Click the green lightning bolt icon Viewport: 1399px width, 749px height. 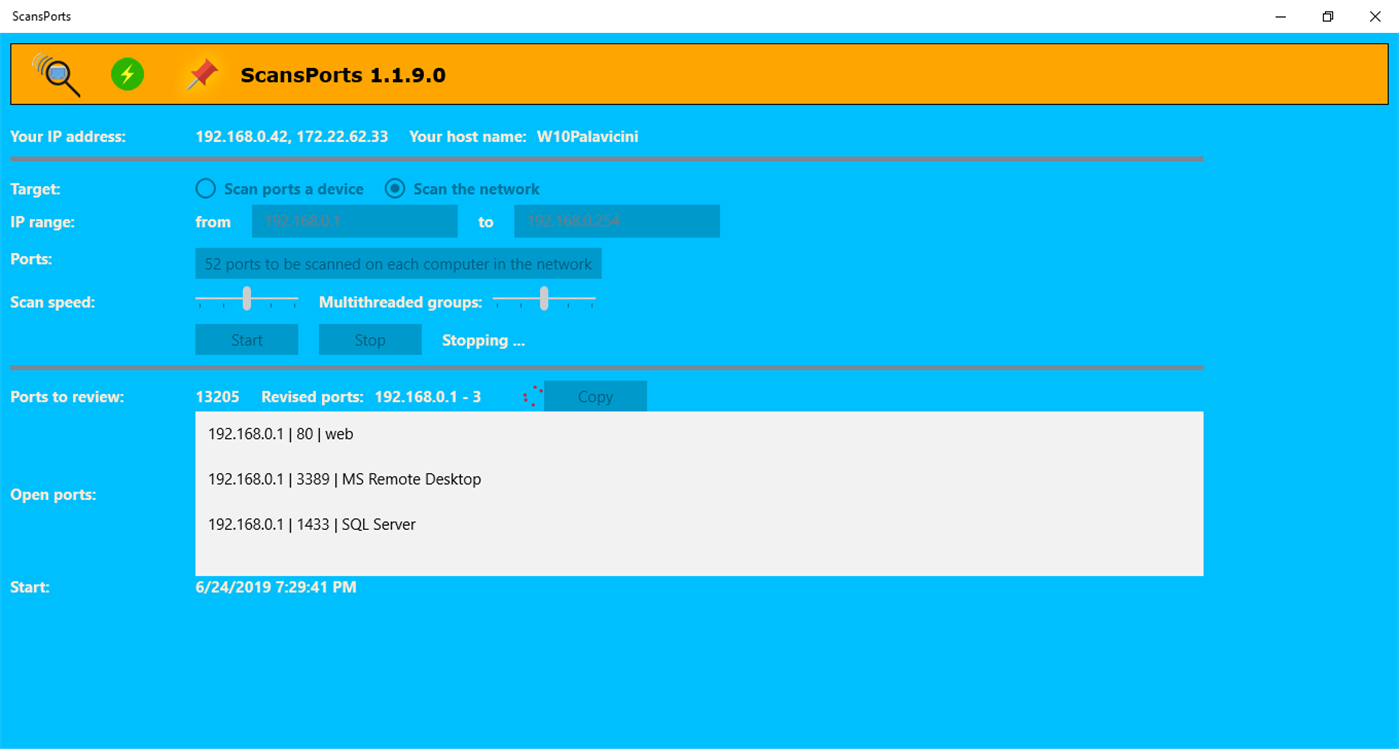(x=127, y=73)
